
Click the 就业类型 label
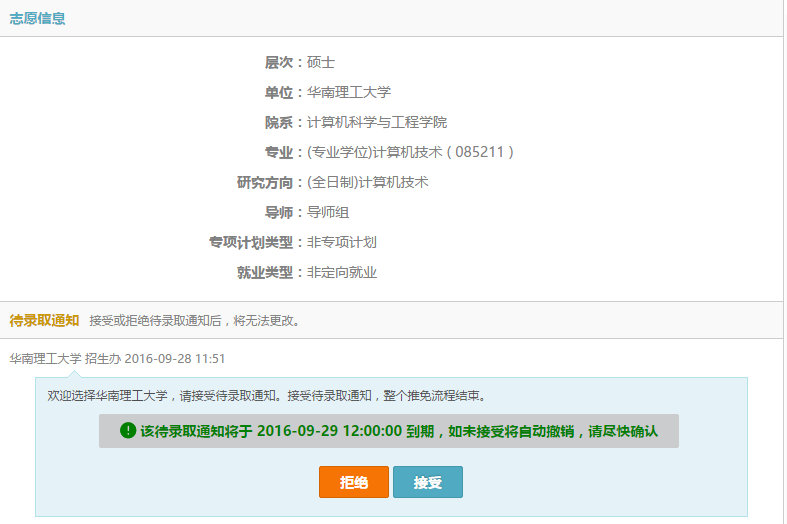click(265, 273)
